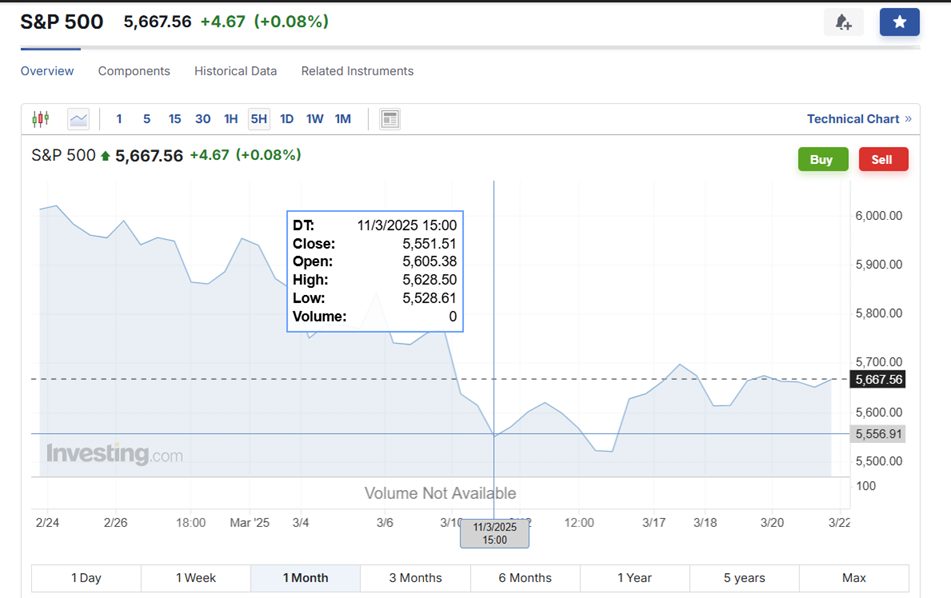Click the Mar '25 date axis label
This screenshot has width=951, height=598.
click(249, 523)
